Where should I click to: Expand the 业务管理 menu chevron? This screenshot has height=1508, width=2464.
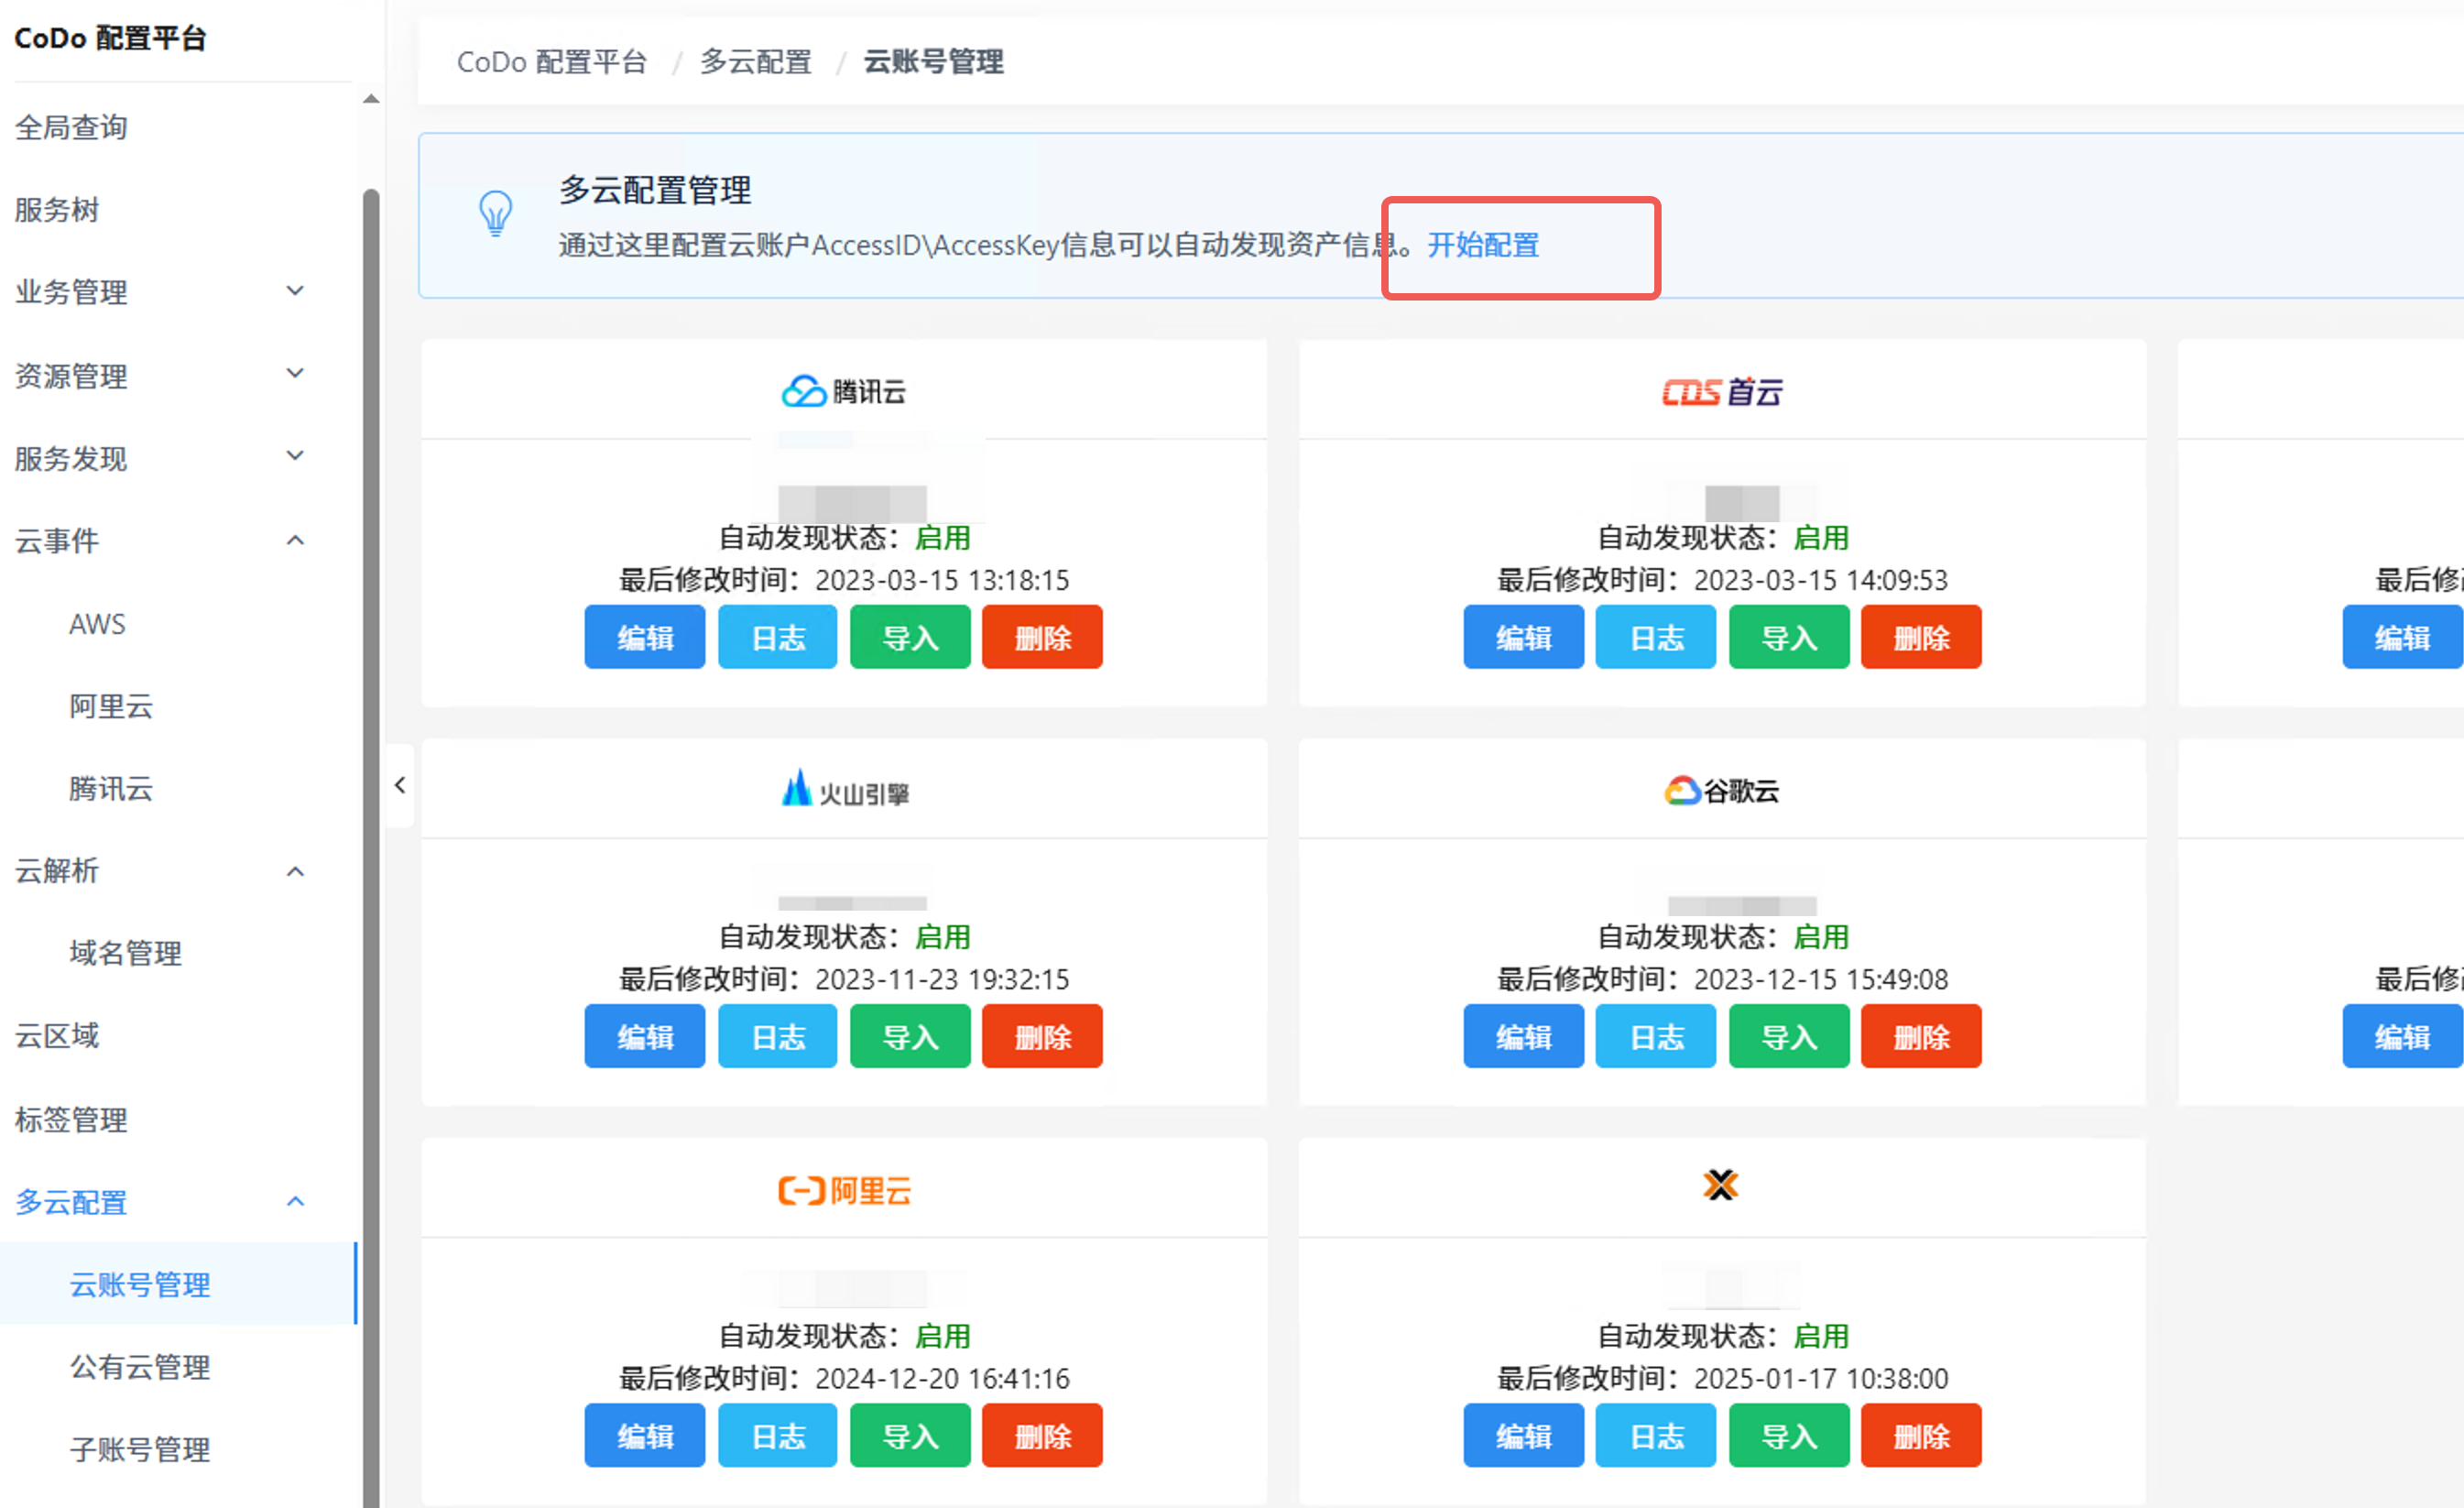[295, 291]
